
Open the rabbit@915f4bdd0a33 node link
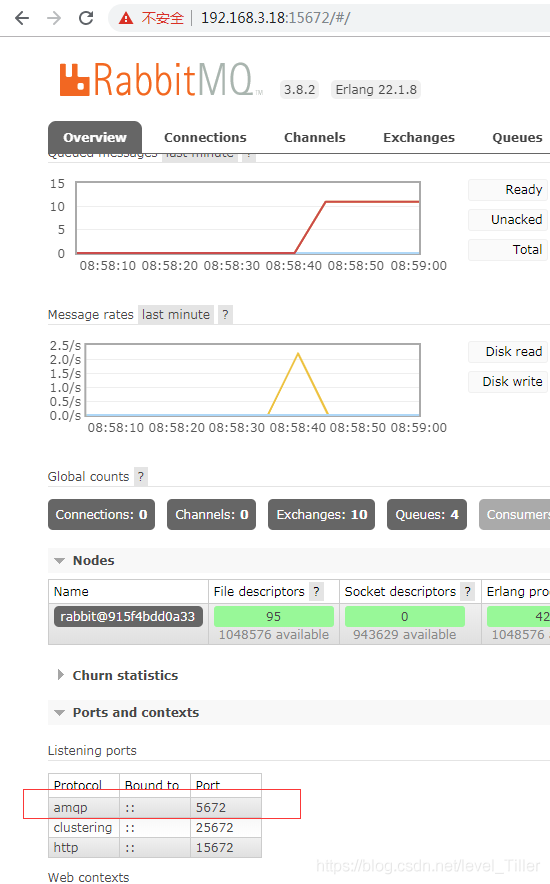[x=128, y=616]
